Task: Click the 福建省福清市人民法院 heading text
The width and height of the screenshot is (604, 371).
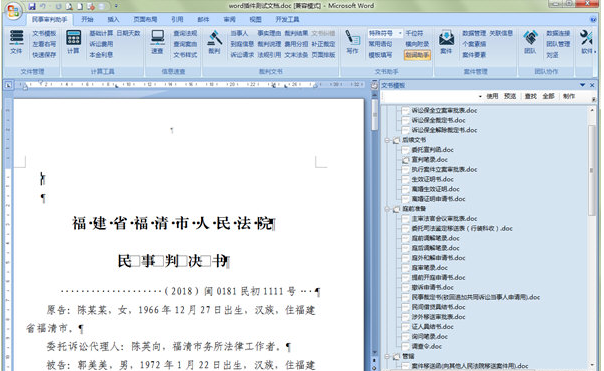Action: point(173,223)
